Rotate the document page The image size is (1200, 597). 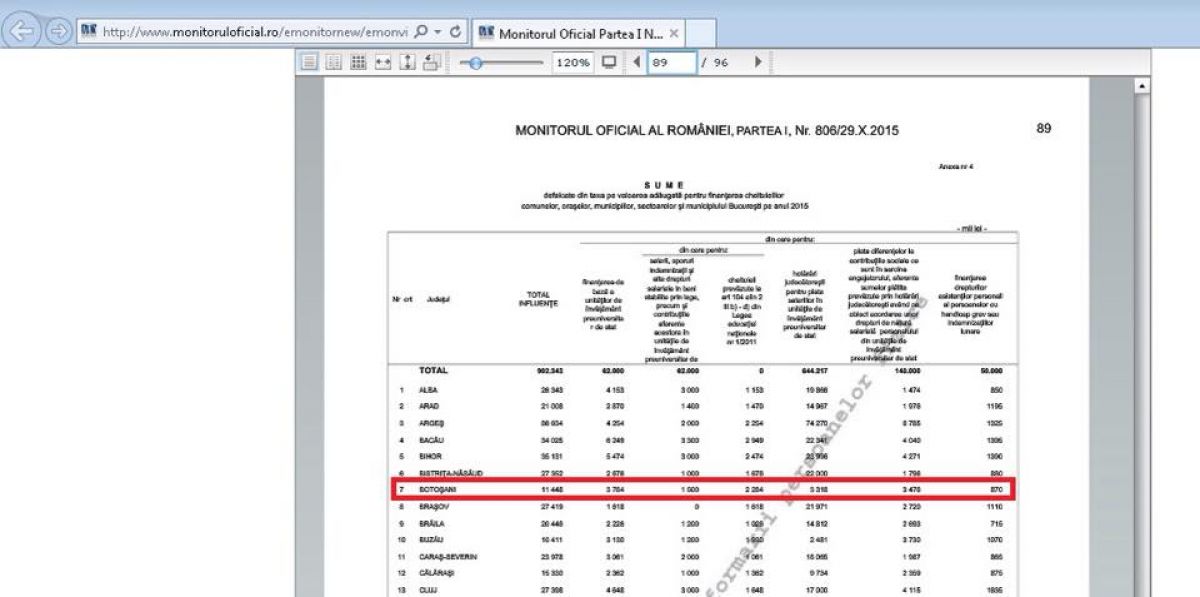(x=432, y=62)
